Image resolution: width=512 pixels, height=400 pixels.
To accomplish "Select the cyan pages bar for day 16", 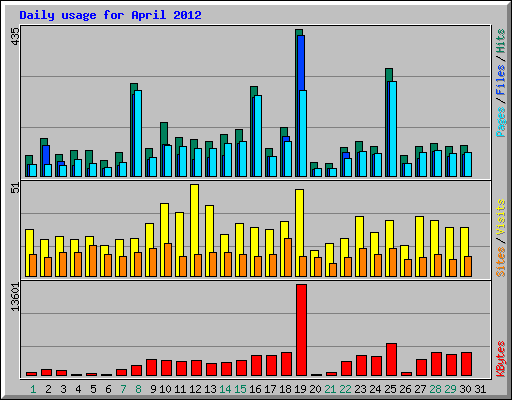I will pos(258,136).
